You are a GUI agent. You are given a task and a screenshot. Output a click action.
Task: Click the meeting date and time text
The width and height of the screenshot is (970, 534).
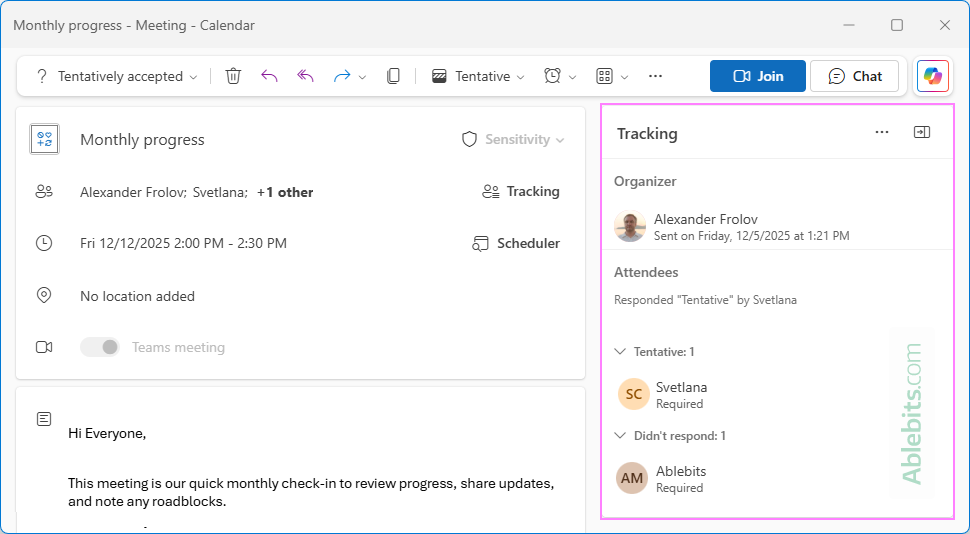(x=183, y=243)
